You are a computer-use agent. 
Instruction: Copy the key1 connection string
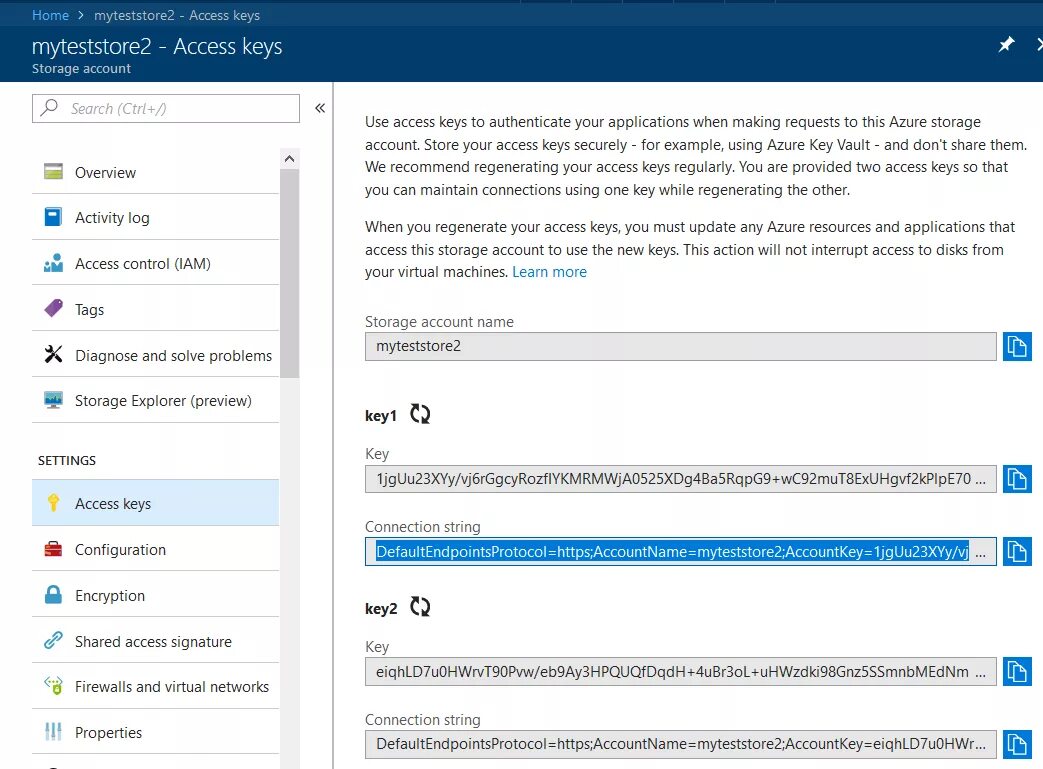point(1016,551)
